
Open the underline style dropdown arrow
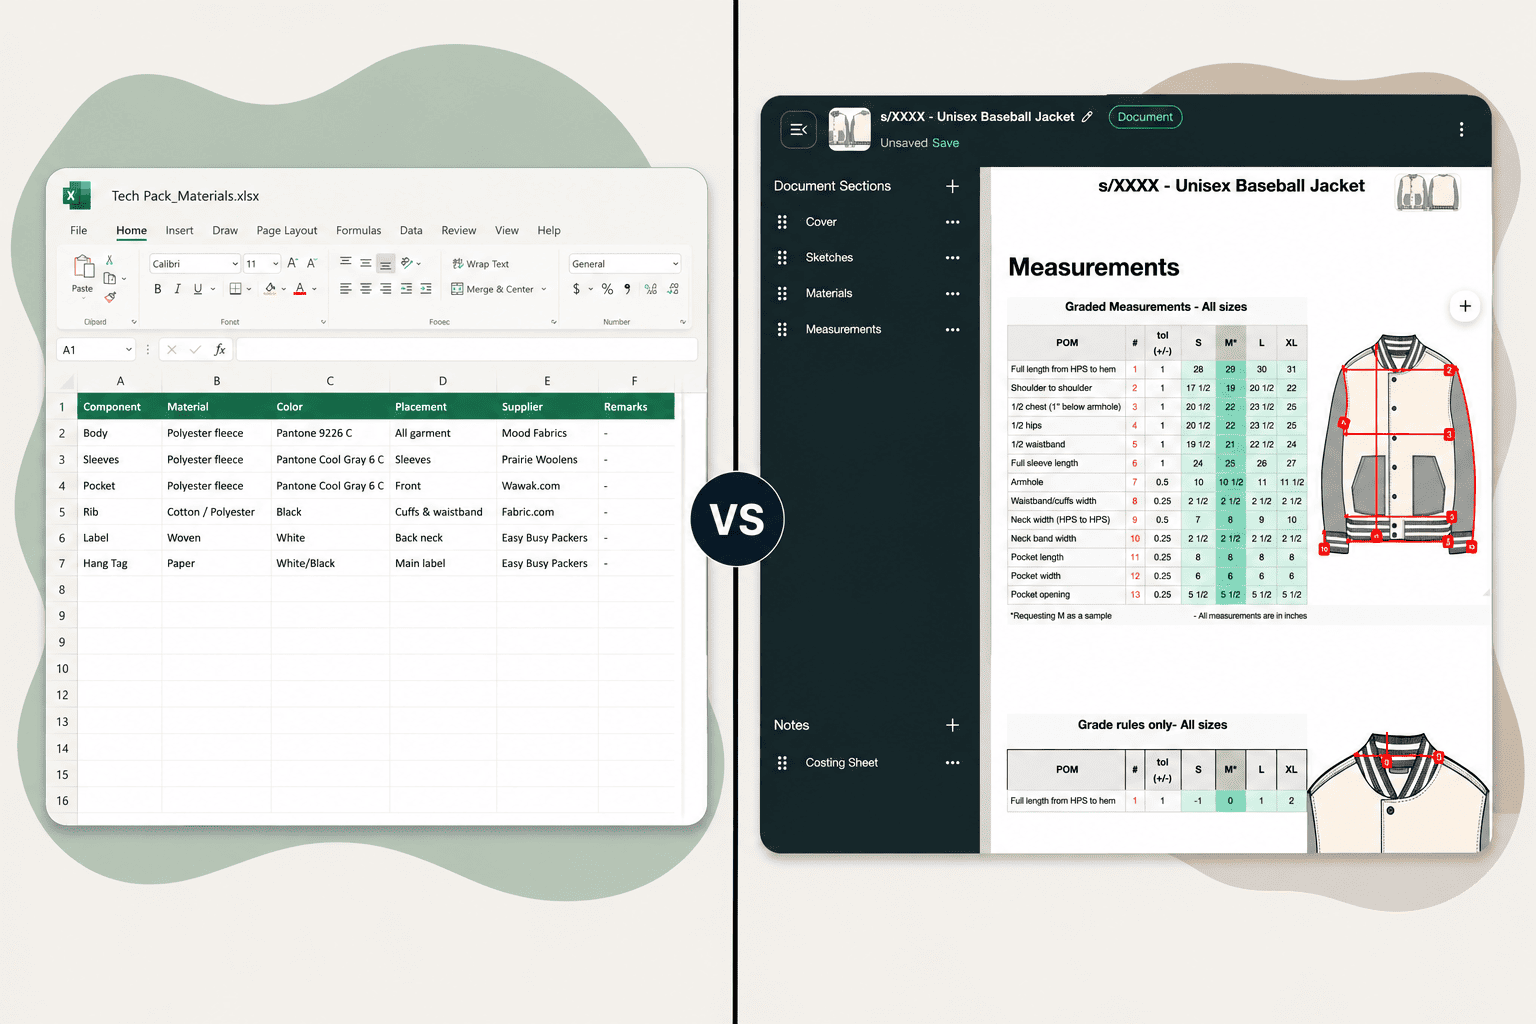pos(213,290)
